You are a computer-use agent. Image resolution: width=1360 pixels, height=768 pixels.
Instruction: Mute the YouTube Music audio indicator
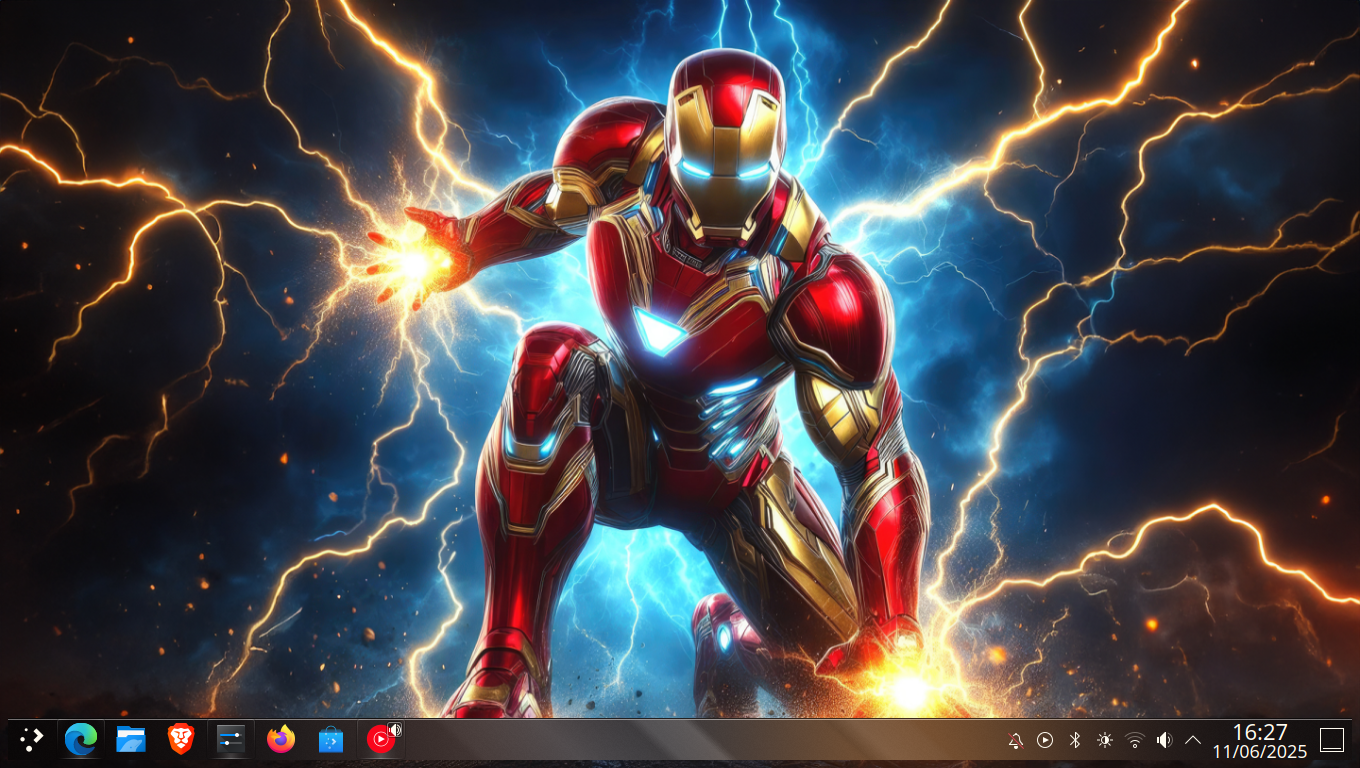click(x=395, y=730)
